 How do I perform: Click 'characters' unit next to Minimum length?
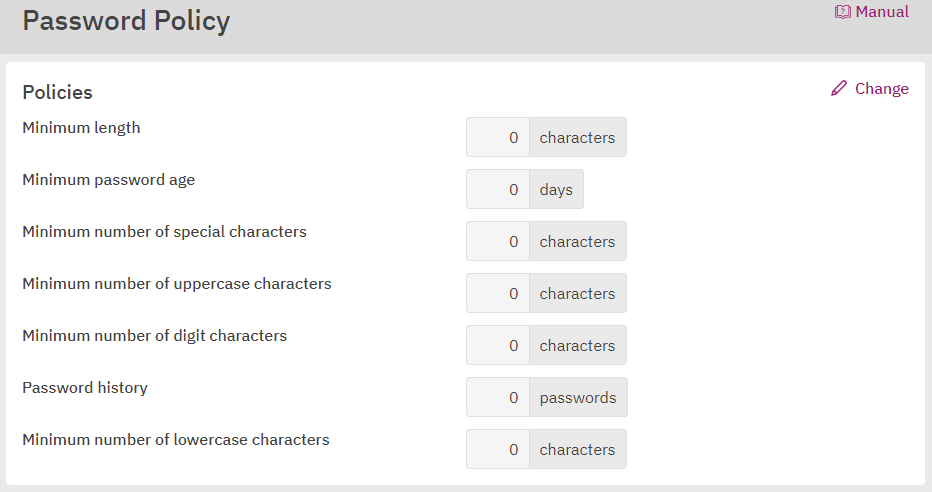[x=578, y=137]
